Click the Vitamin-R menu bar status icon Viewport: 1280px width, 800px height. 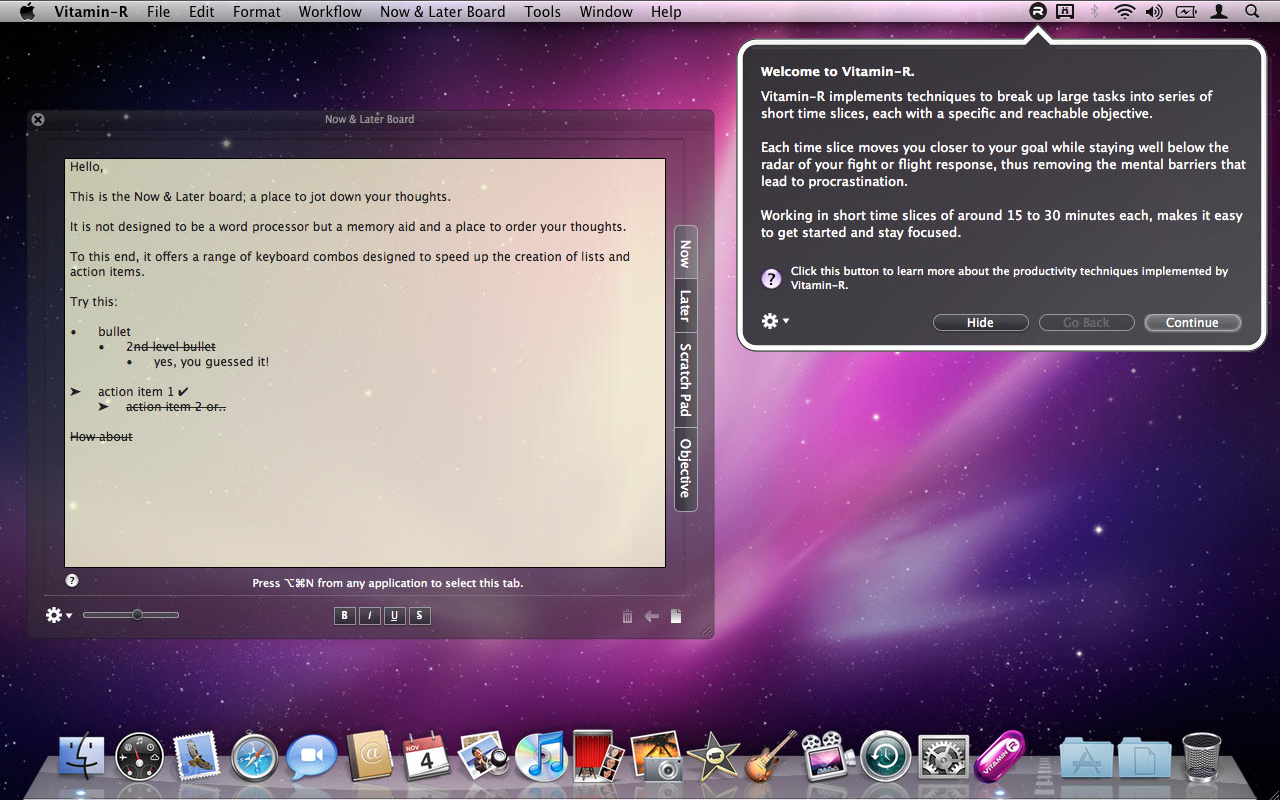(x=1038, y=12)
